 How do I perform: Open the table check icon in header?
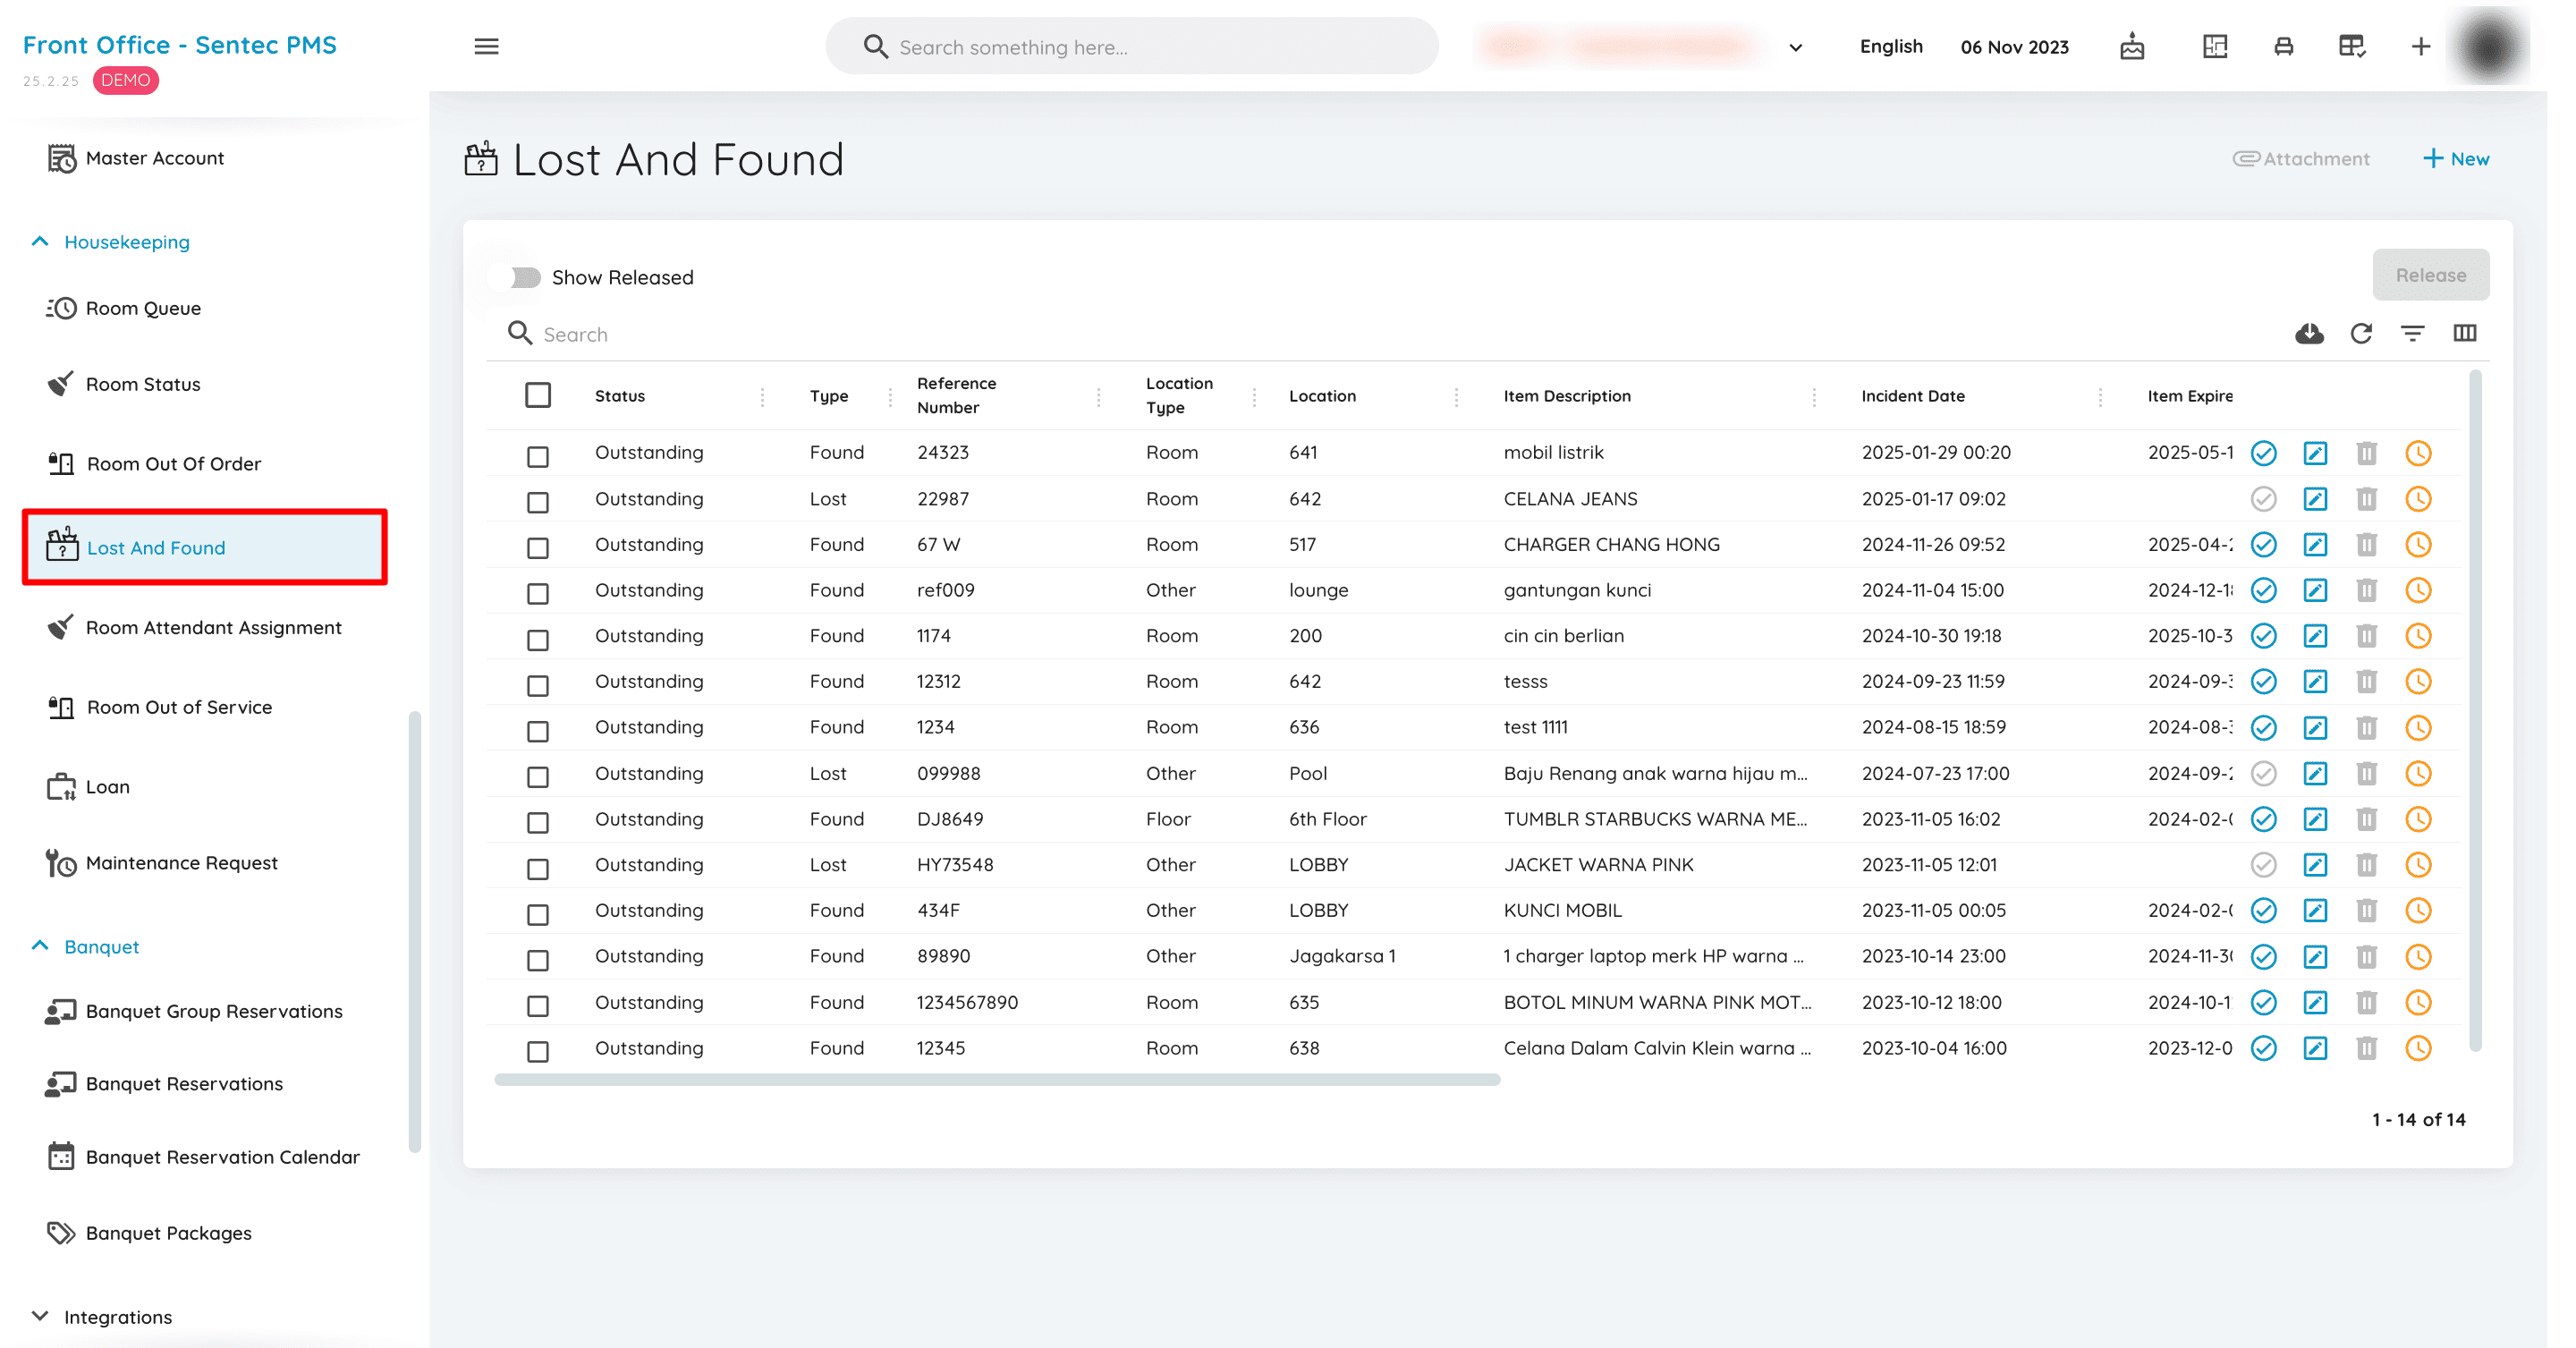coord(2351,46)
